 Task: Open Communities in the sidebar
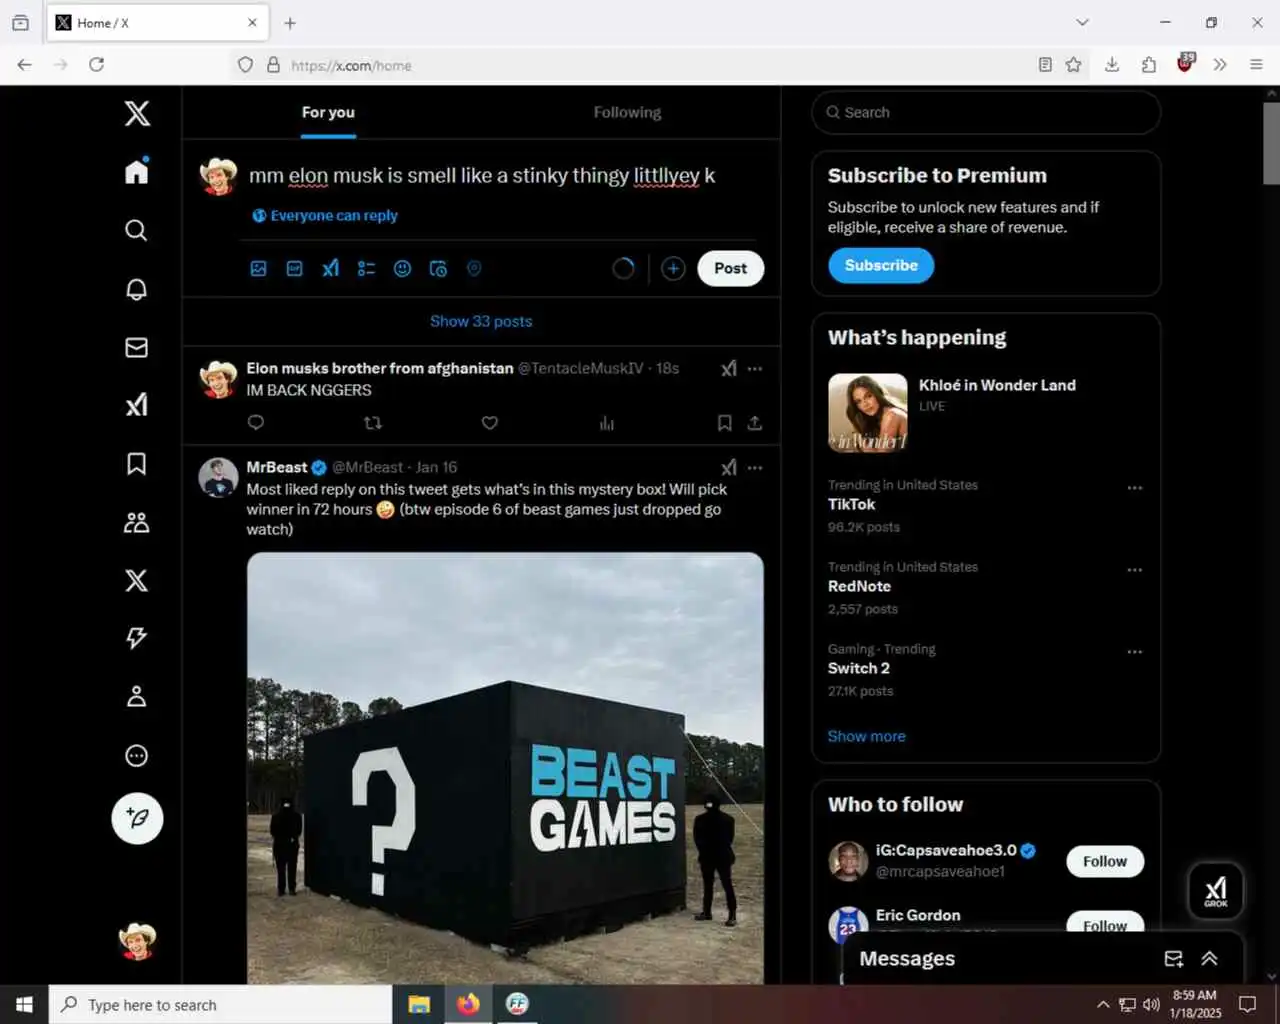(137, 522)
